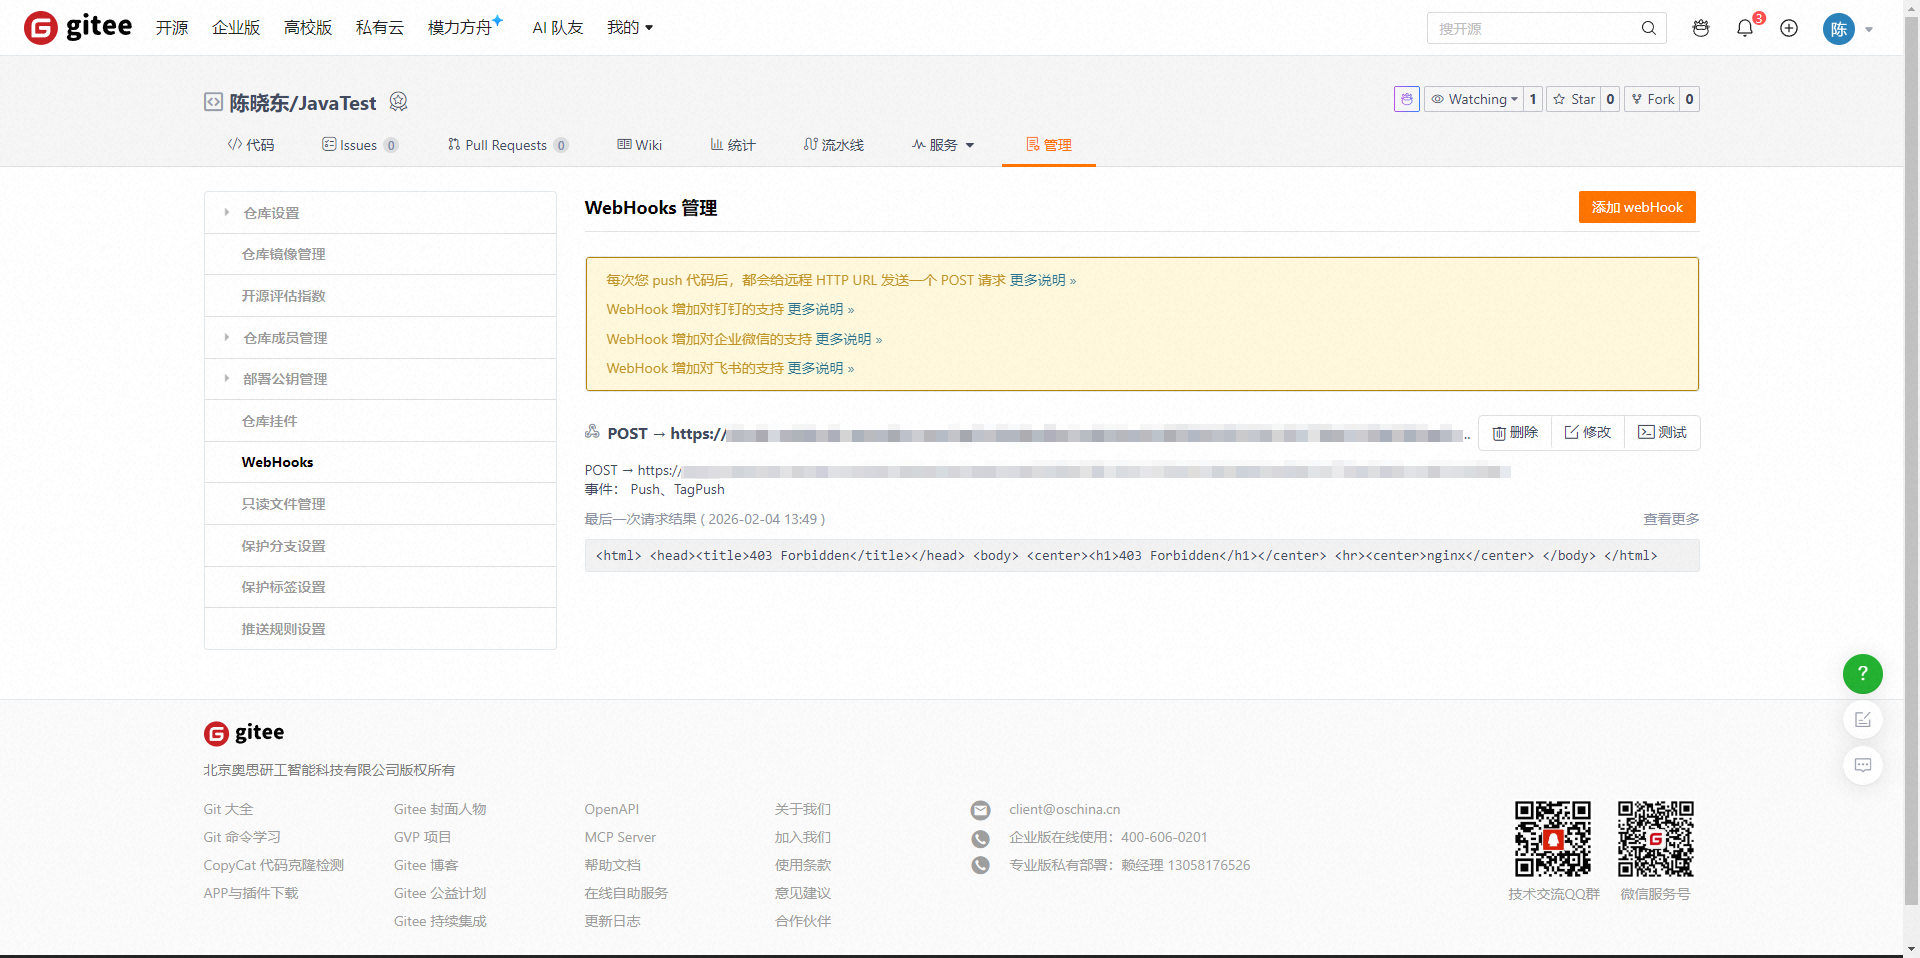This screenshot has height=958, width=1920.
Task: Expand the 服务 dropdown tab
Action: click(943, 145)
